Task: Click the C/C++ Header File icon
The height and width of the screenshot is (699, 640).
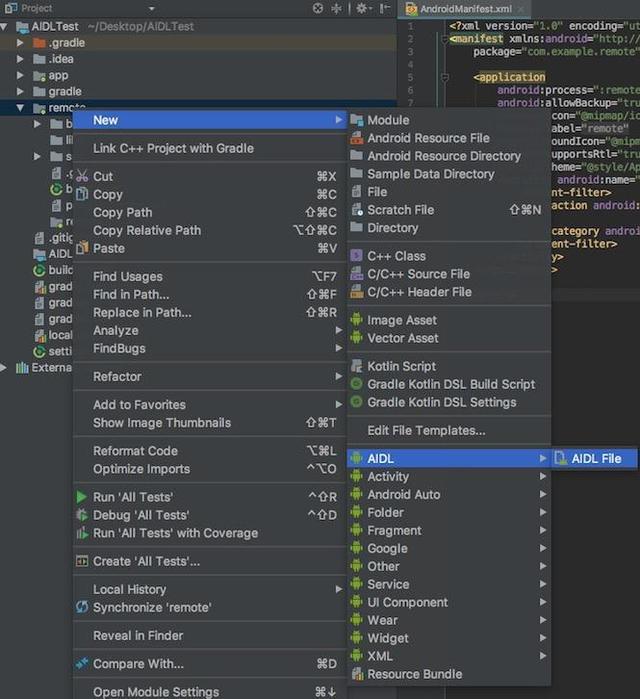Action: [357, 292]
